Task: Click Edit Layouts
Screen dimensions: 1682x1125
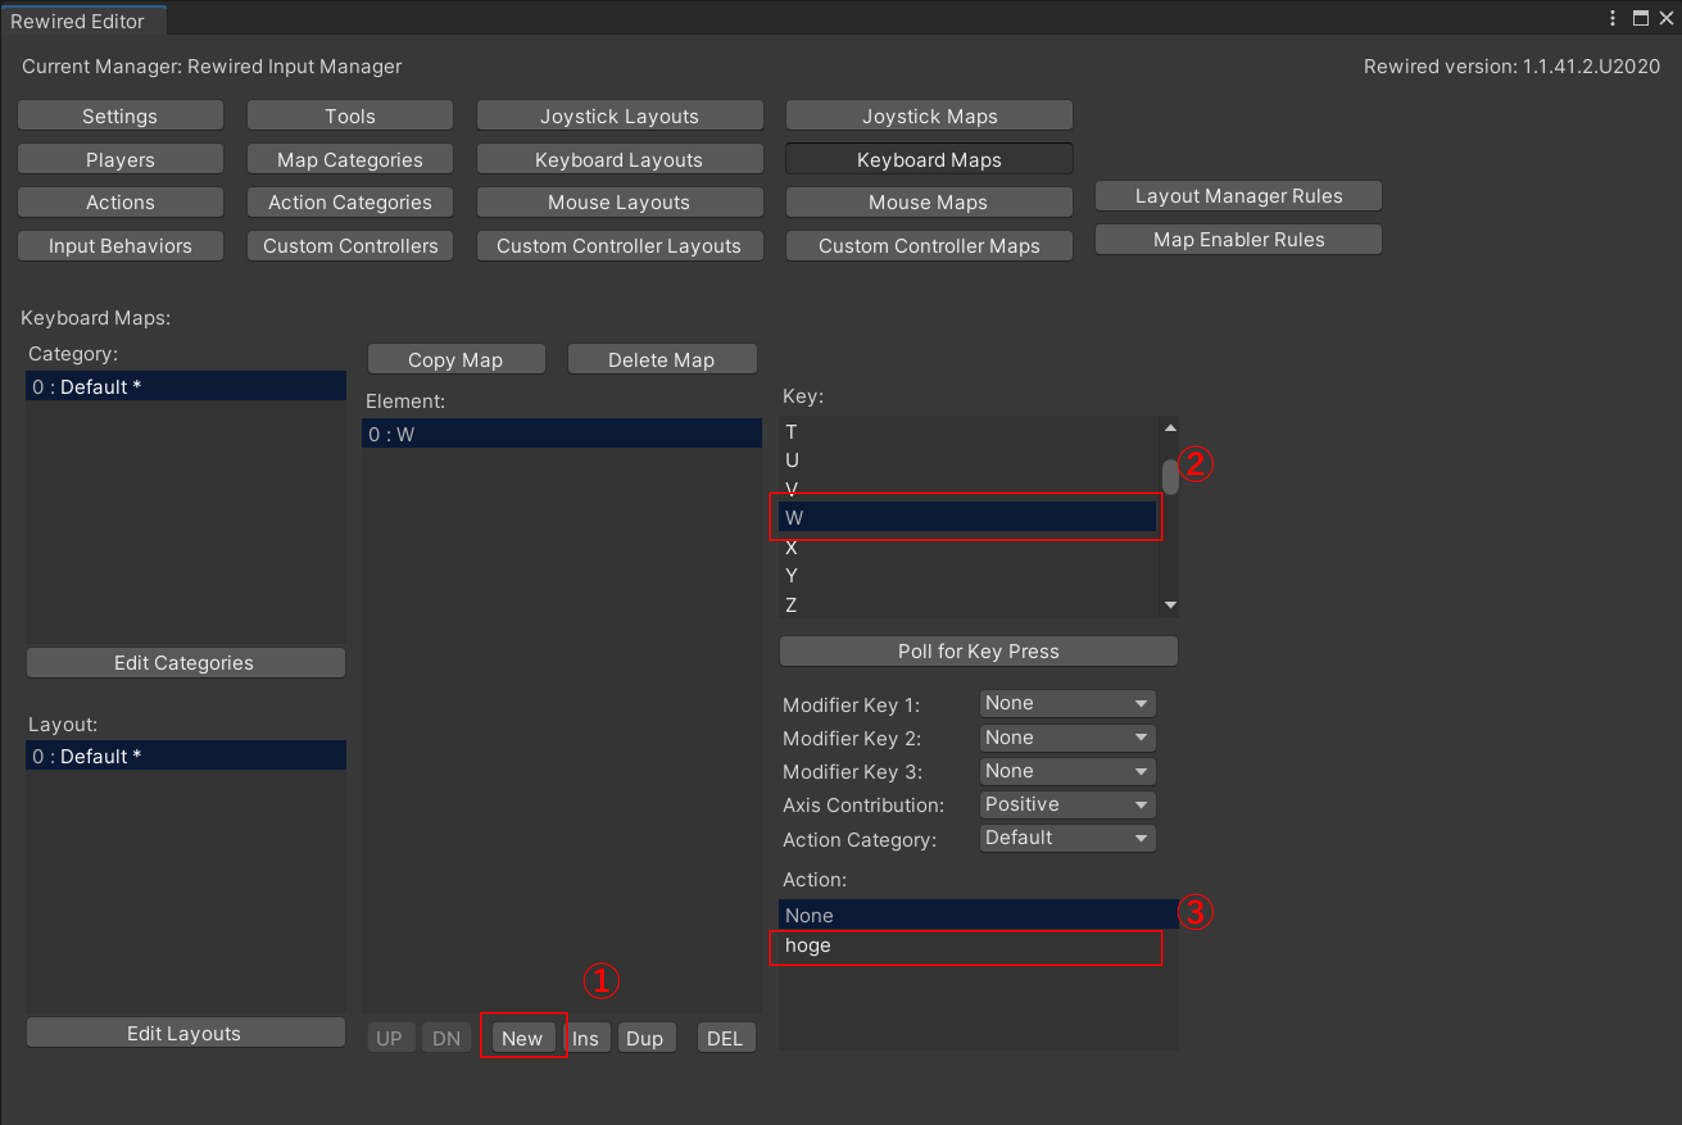Action: click(185, 1032)
